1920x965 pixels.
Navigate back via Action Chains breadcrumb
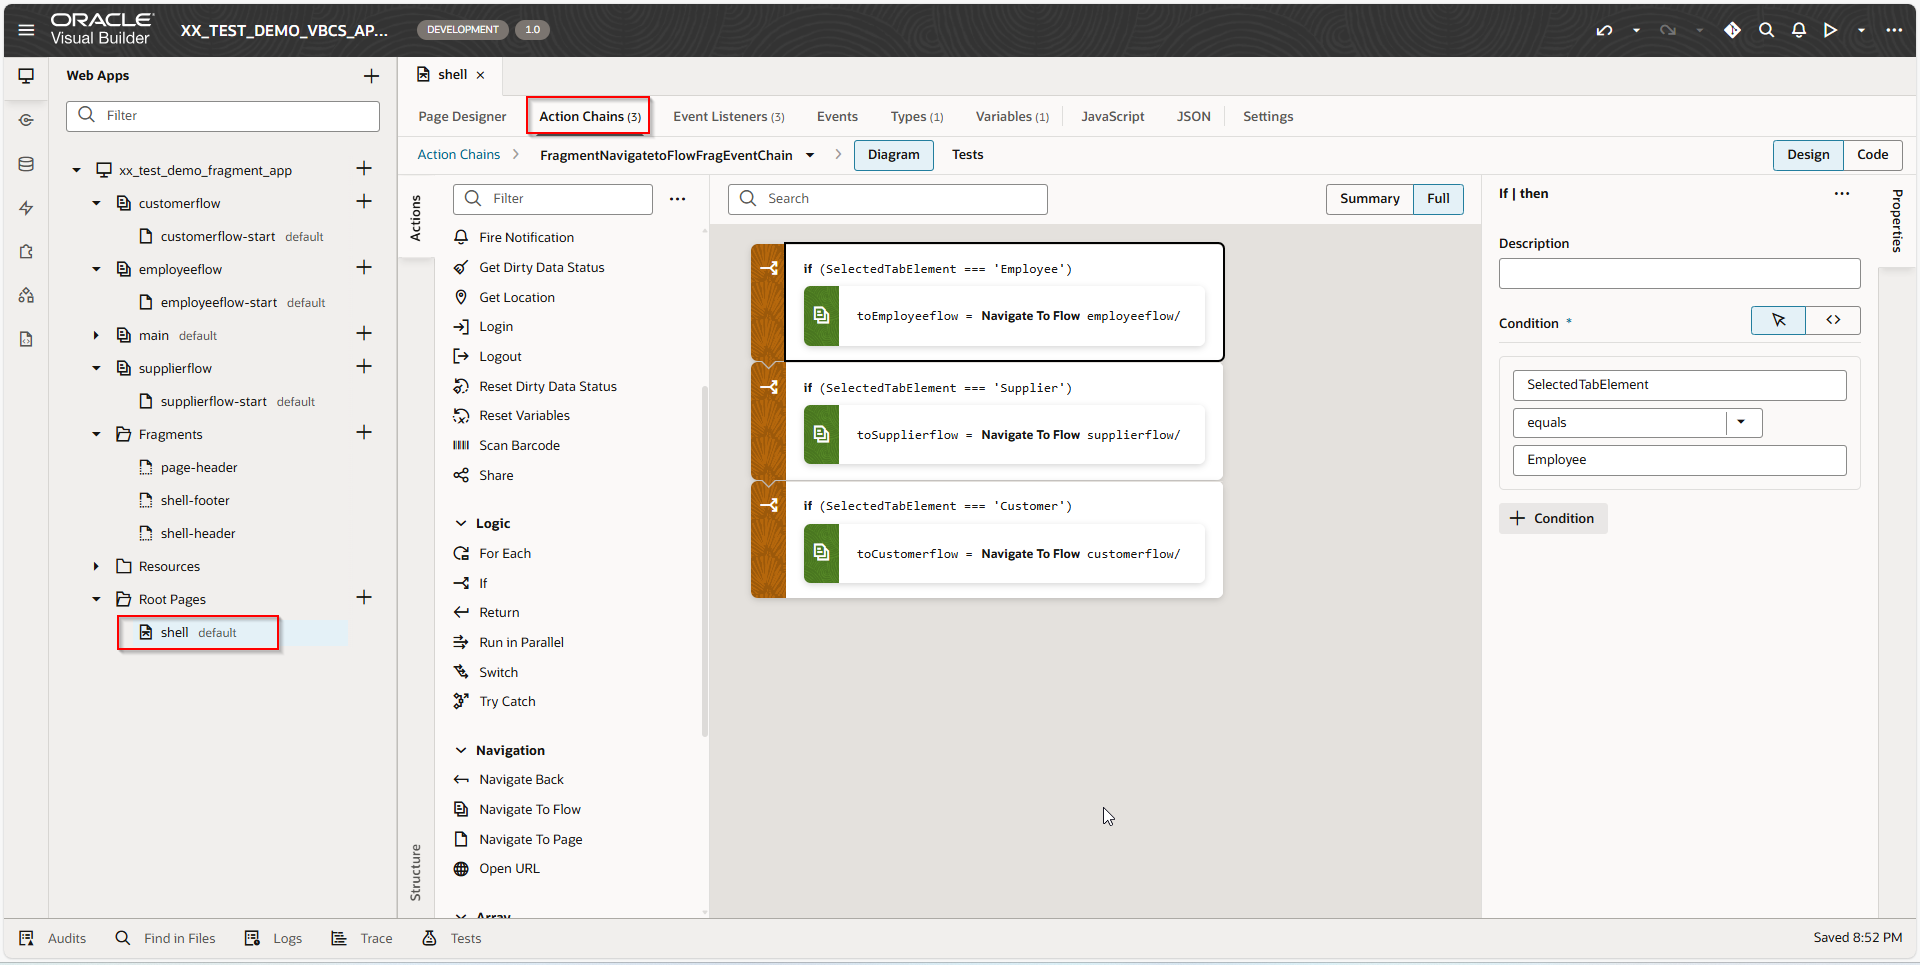coord(460,154)
